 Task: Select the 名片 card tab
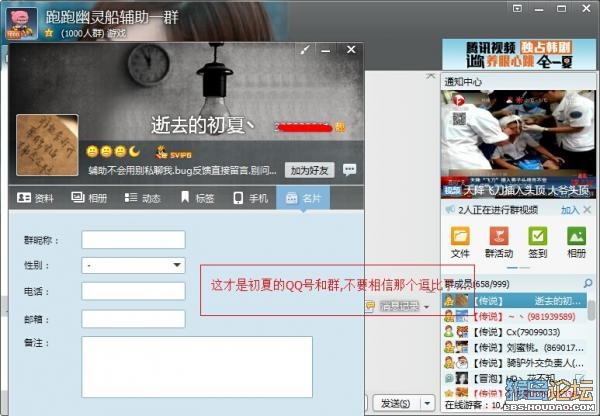(303, 198)
